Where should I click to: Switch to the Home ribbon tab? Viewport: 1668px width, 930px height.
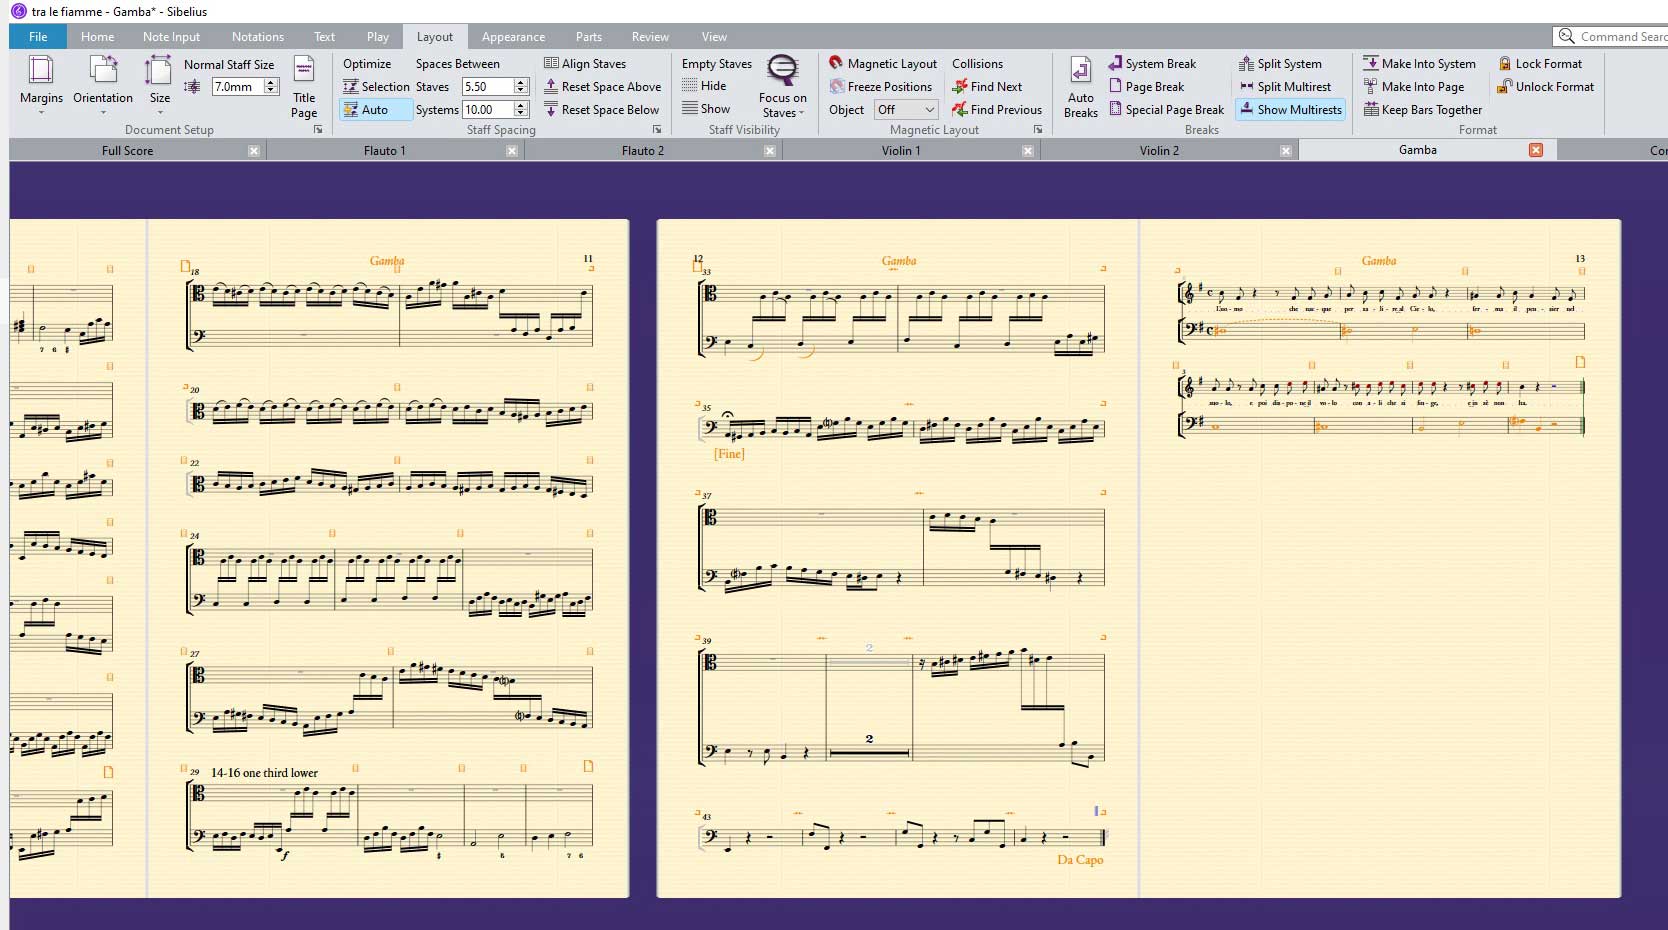97,37
